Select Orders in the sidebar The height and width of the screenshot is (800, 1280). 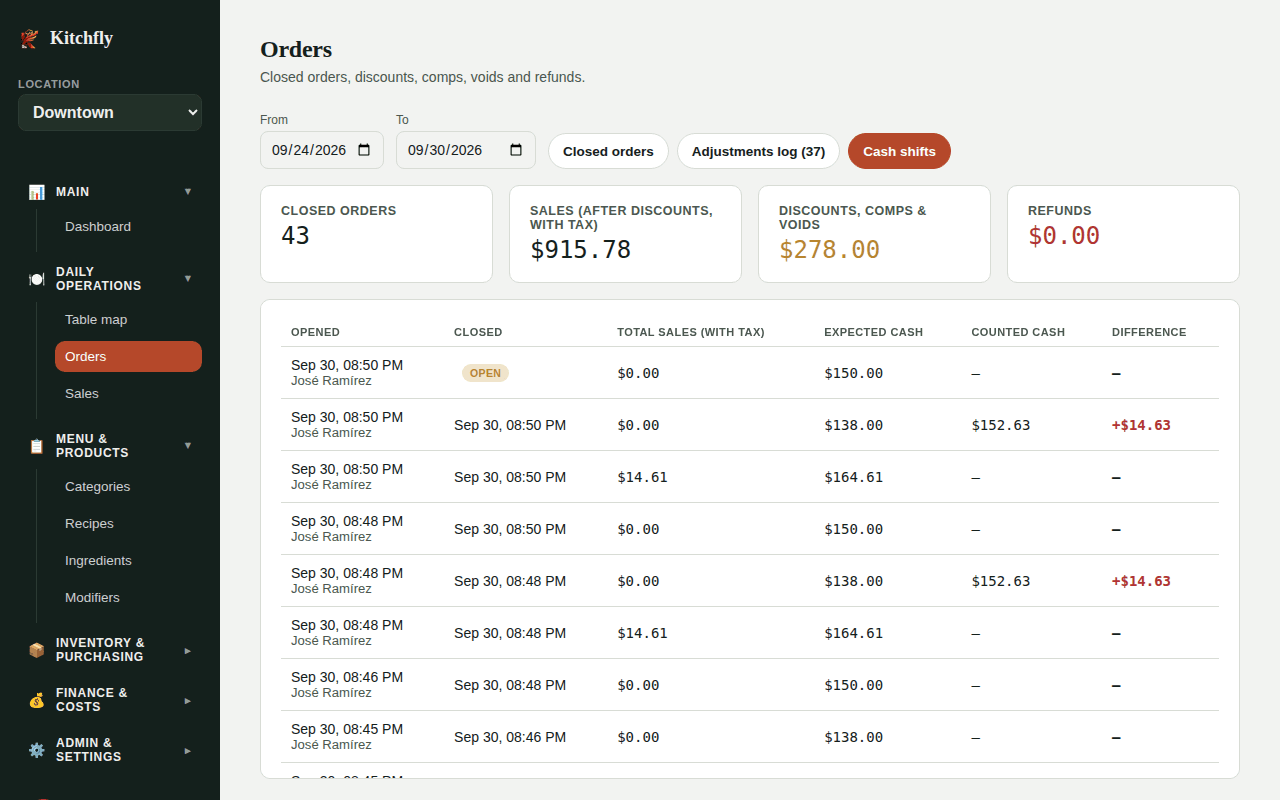[128, 357]
